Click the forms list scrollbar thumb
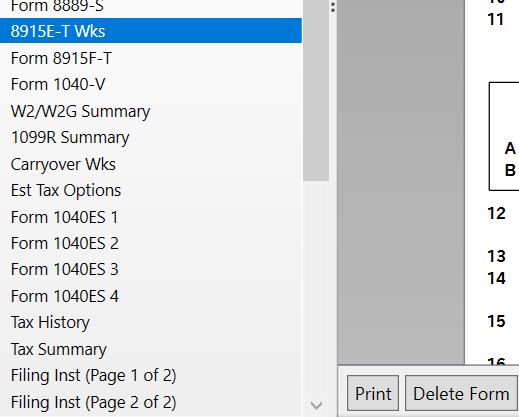 pyautogui.click(x=316, y=90)
